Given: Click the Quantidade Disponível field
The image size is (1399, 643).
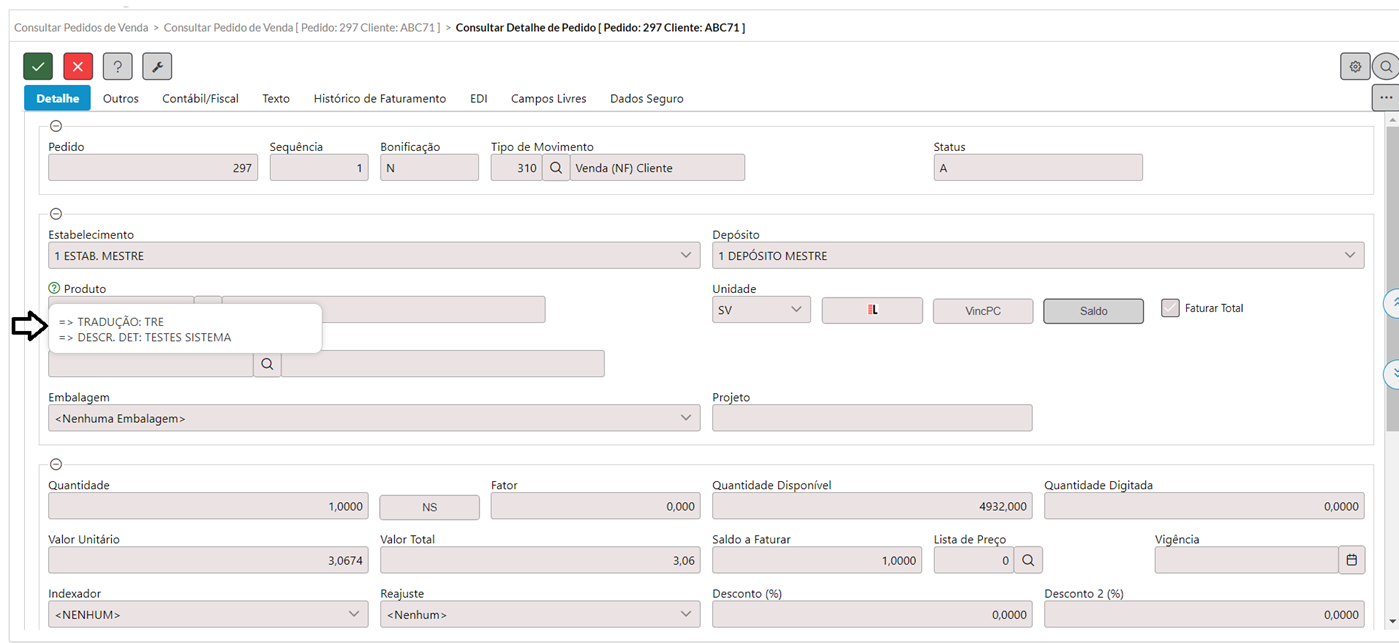Looking at the screenshot, I should click(x=872, y=506).
